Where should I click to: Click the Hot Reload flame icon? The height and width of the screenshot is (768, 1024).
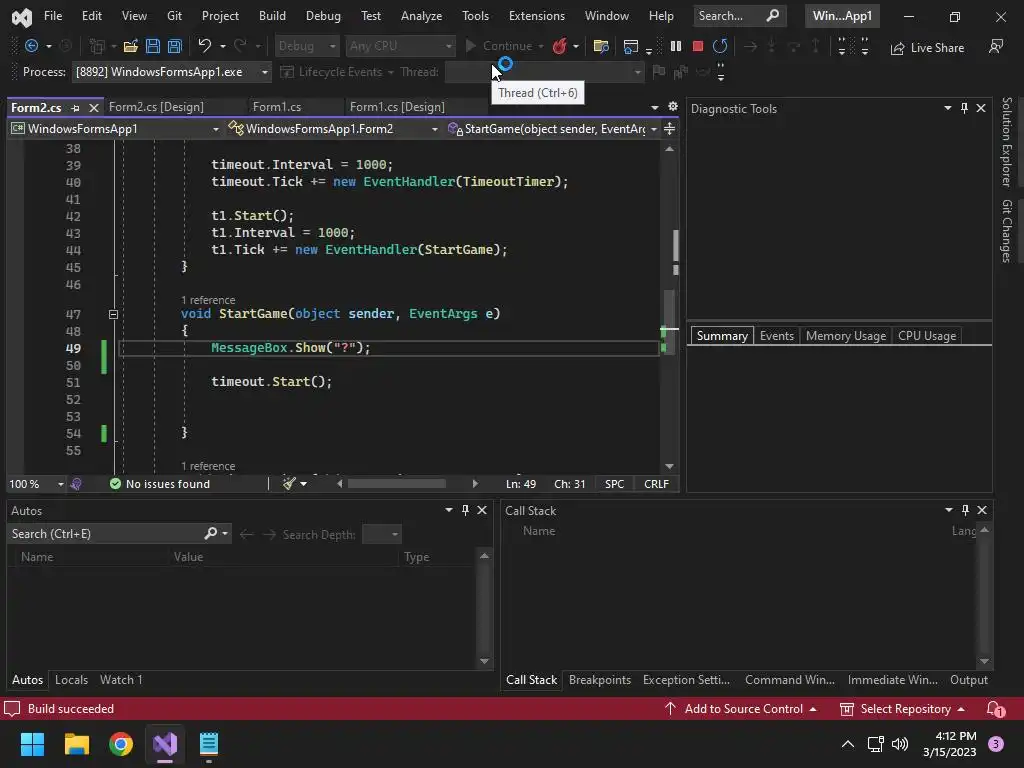point(560,46)
